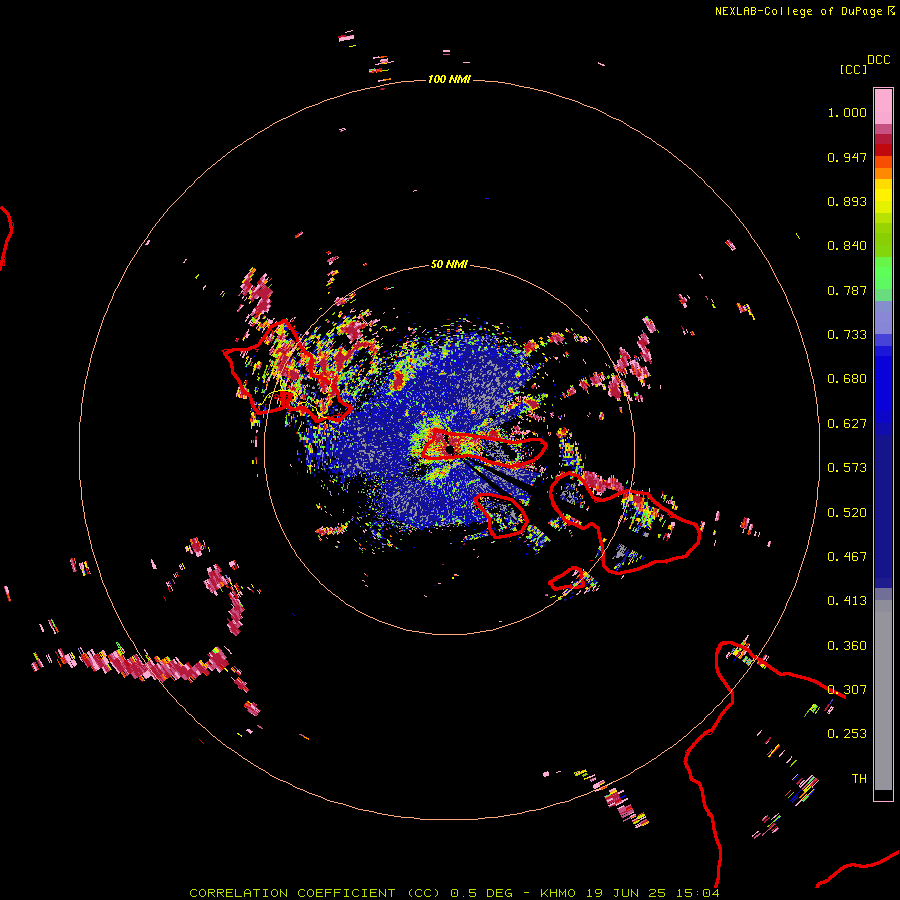
Task: Click the TH threshold label on the legend
Action: [859, 779]
